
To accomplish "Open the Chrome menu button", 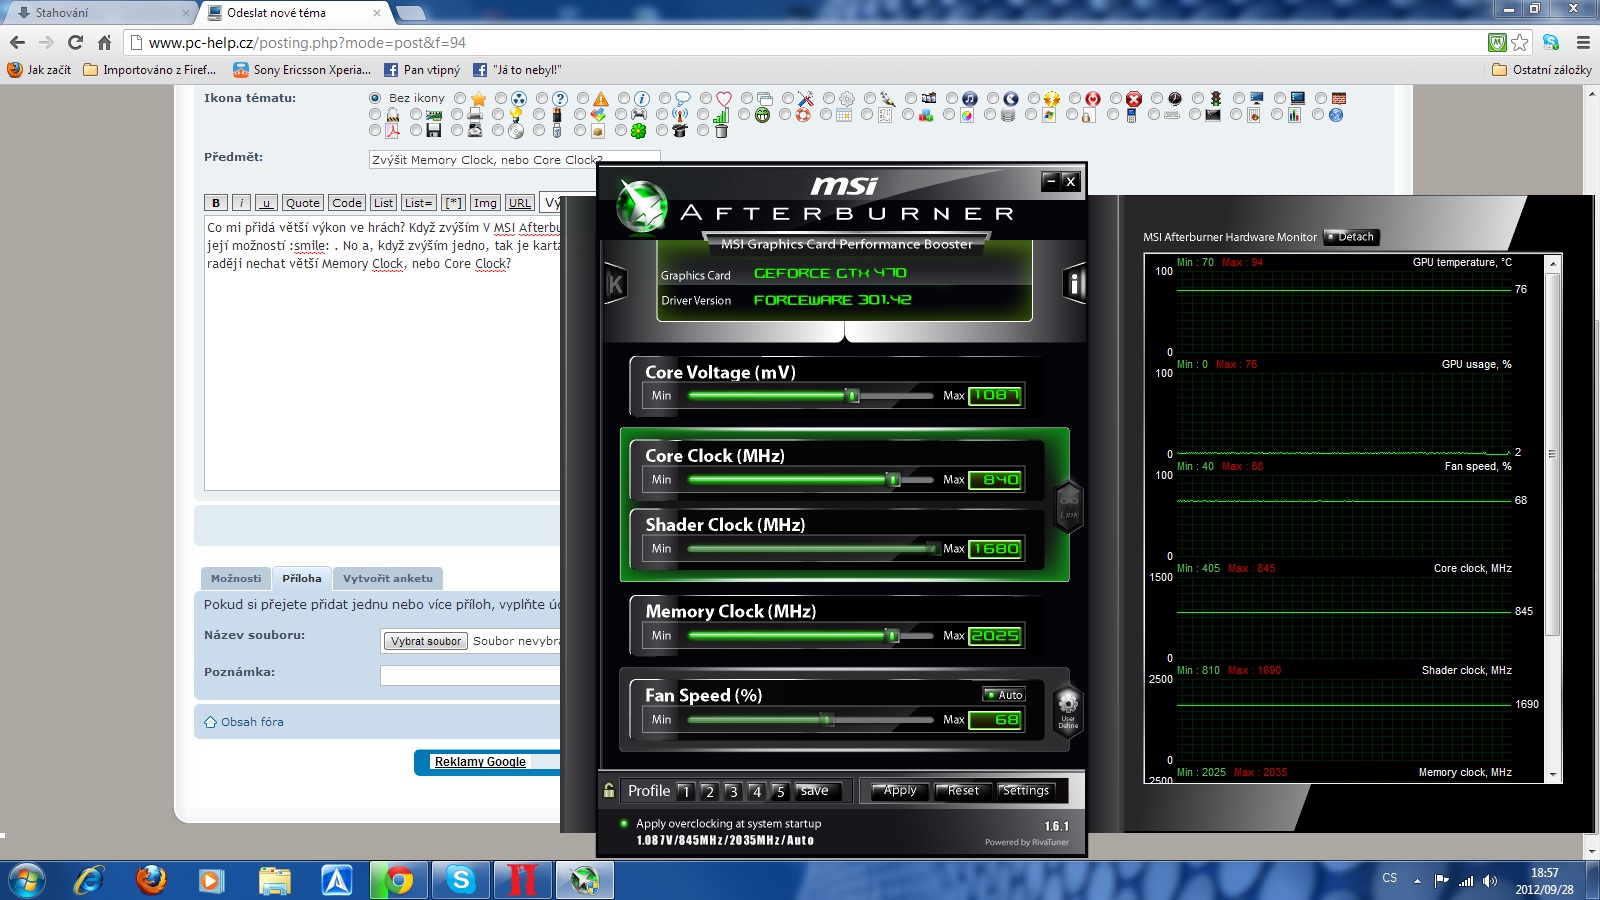I will (x=1583, y=42).
